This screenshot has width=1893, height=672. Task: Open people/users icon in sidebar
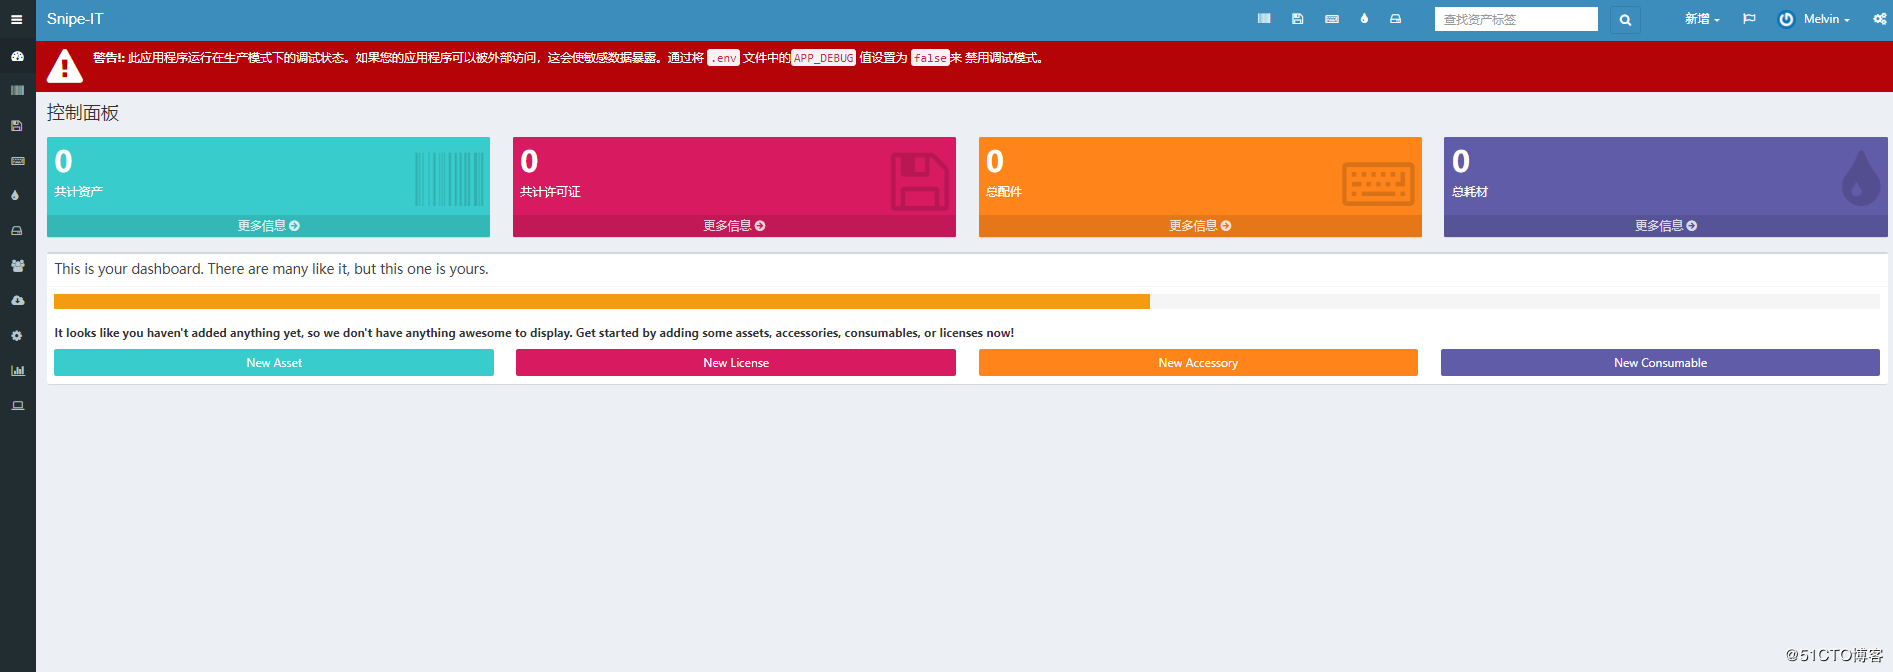[x=17, y=266]
